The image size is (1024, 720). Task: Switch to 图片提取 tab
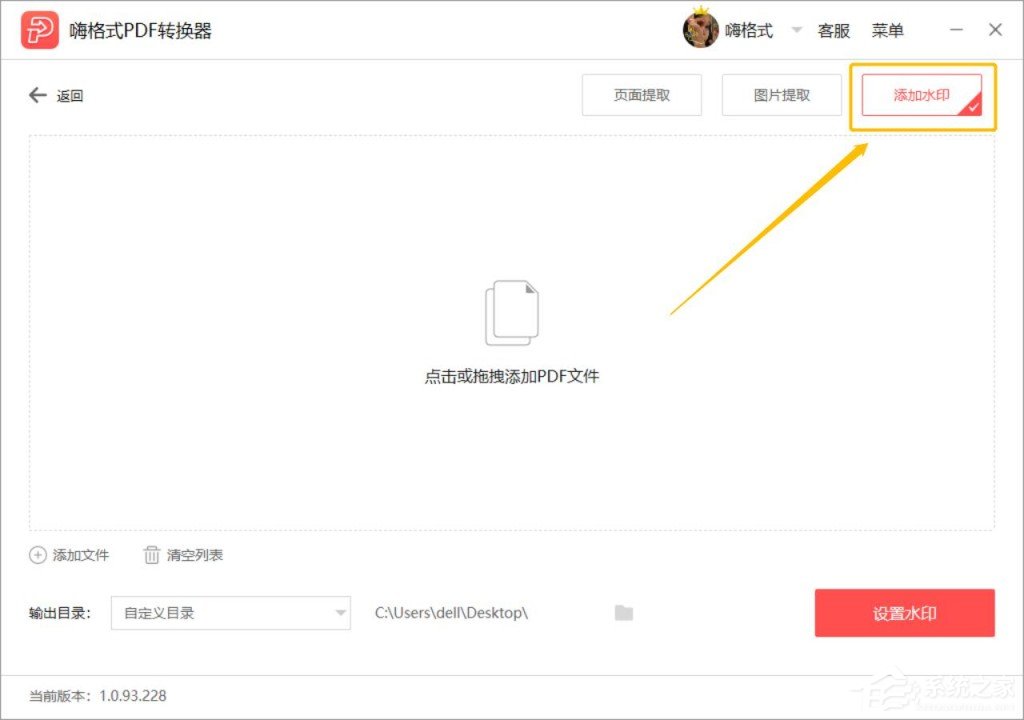tap(782, 95)
